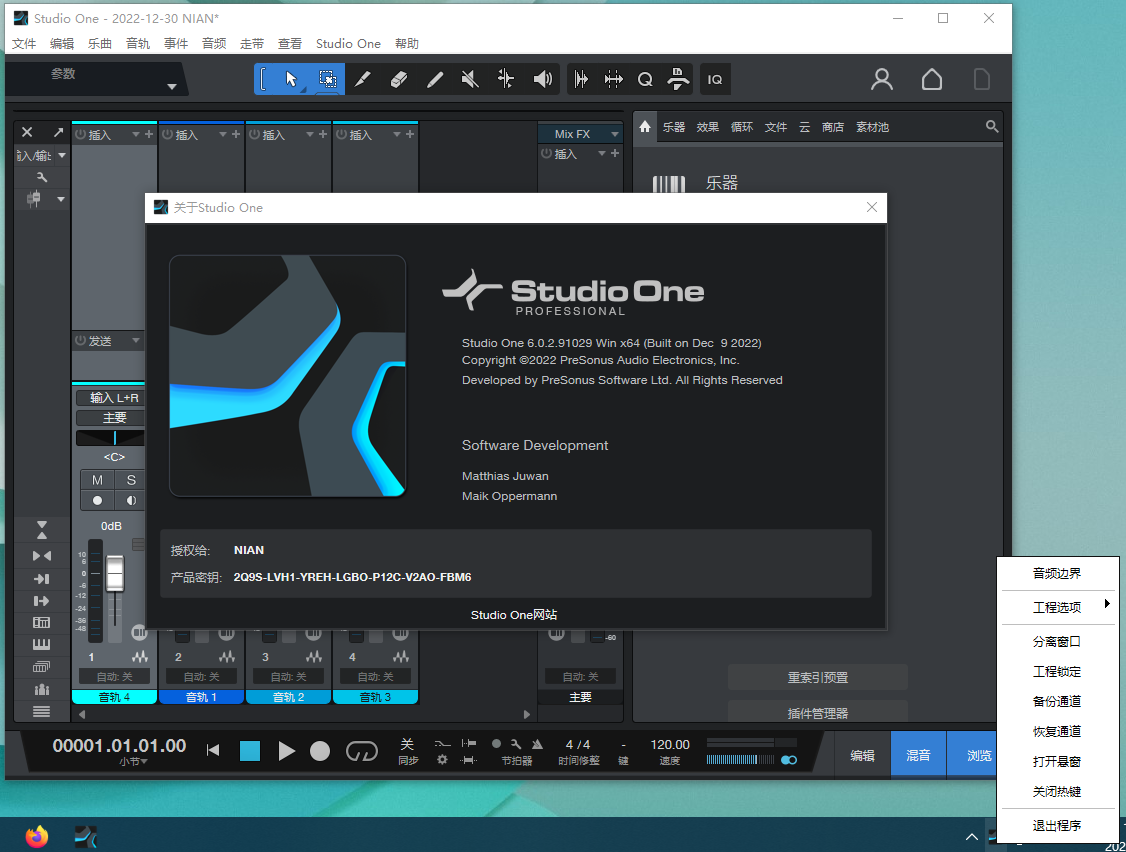Solo the 音轨 4 channel with S
Screen dimensions: 1126x852
tap(131, 480)
